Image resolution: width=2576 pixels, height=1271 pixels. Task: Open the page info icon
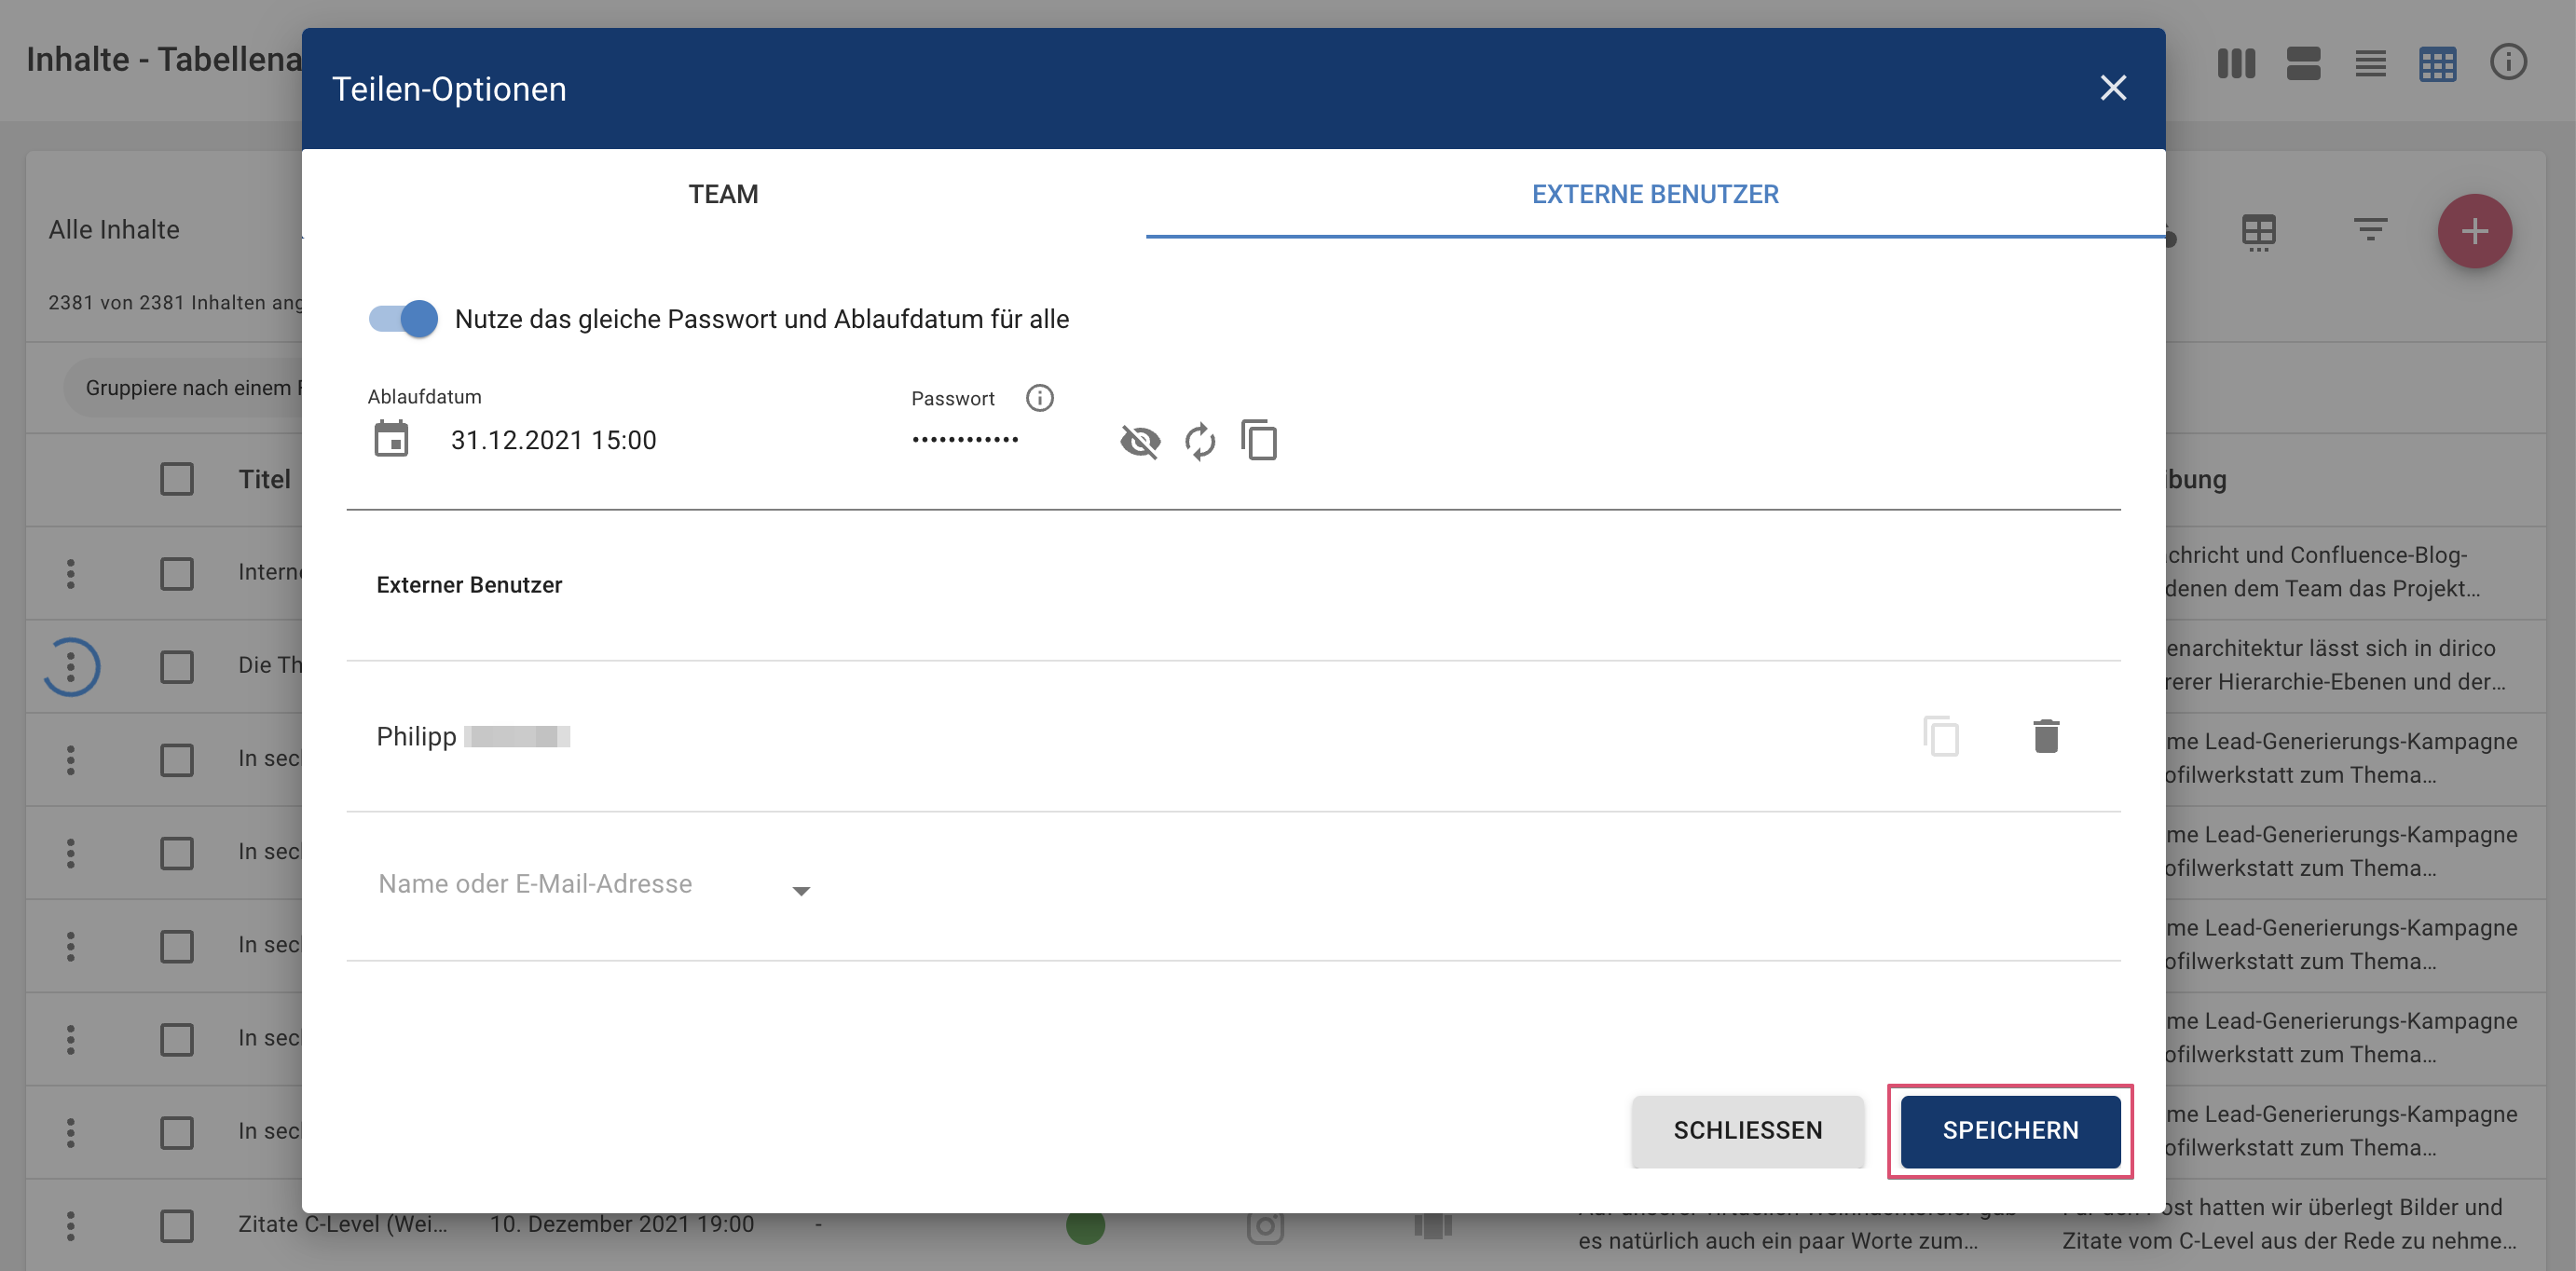[2508, 62]
